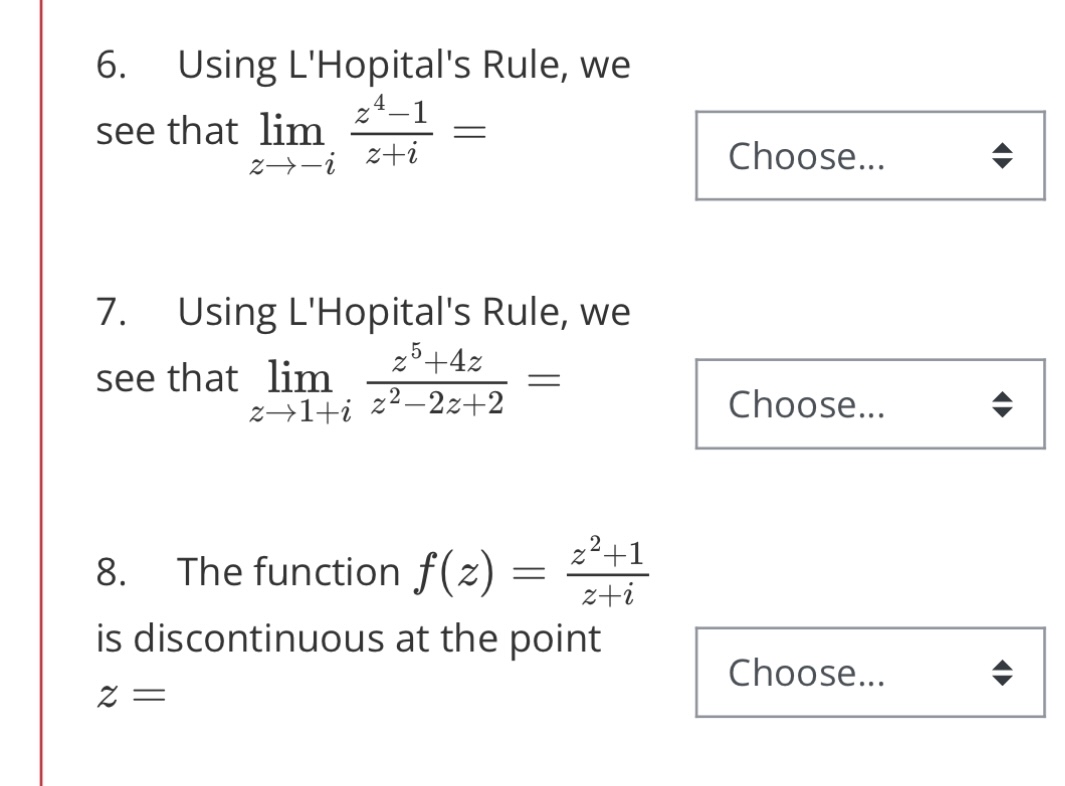
Task: Click the sort arrows icon beside question 7 dropdown
Action: pos(1002,404)
